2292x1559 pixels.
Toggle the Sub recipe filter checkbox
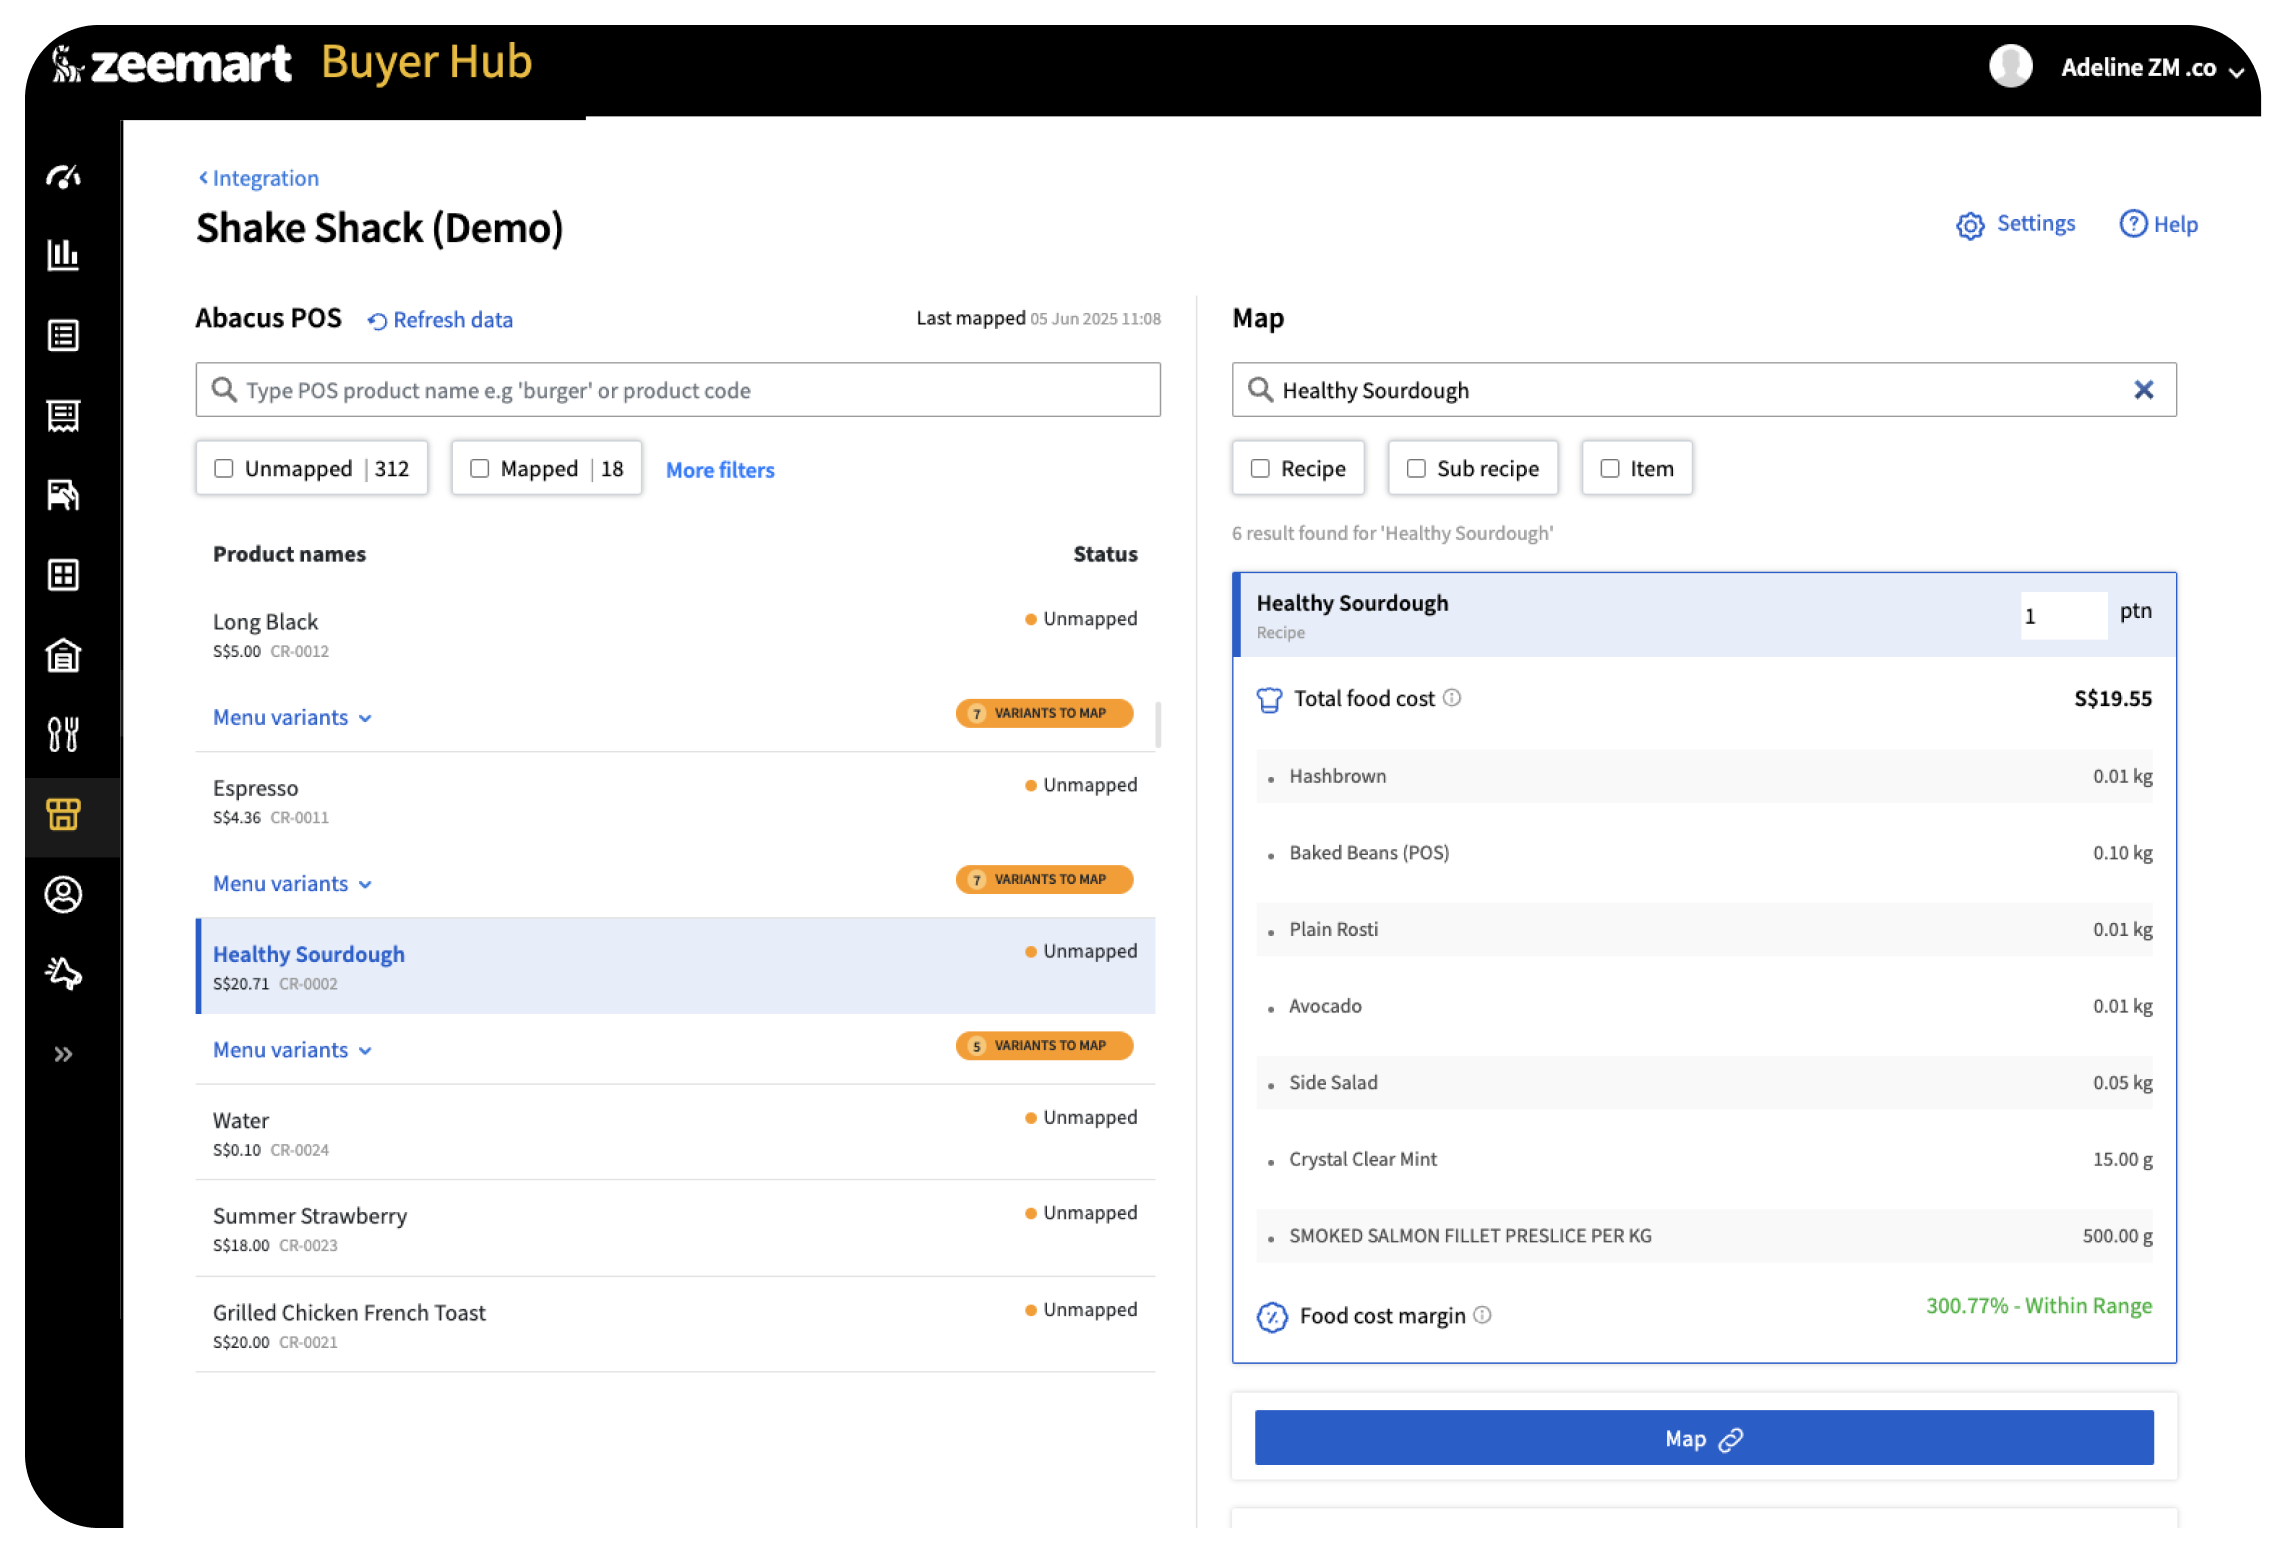point(1416,468)
